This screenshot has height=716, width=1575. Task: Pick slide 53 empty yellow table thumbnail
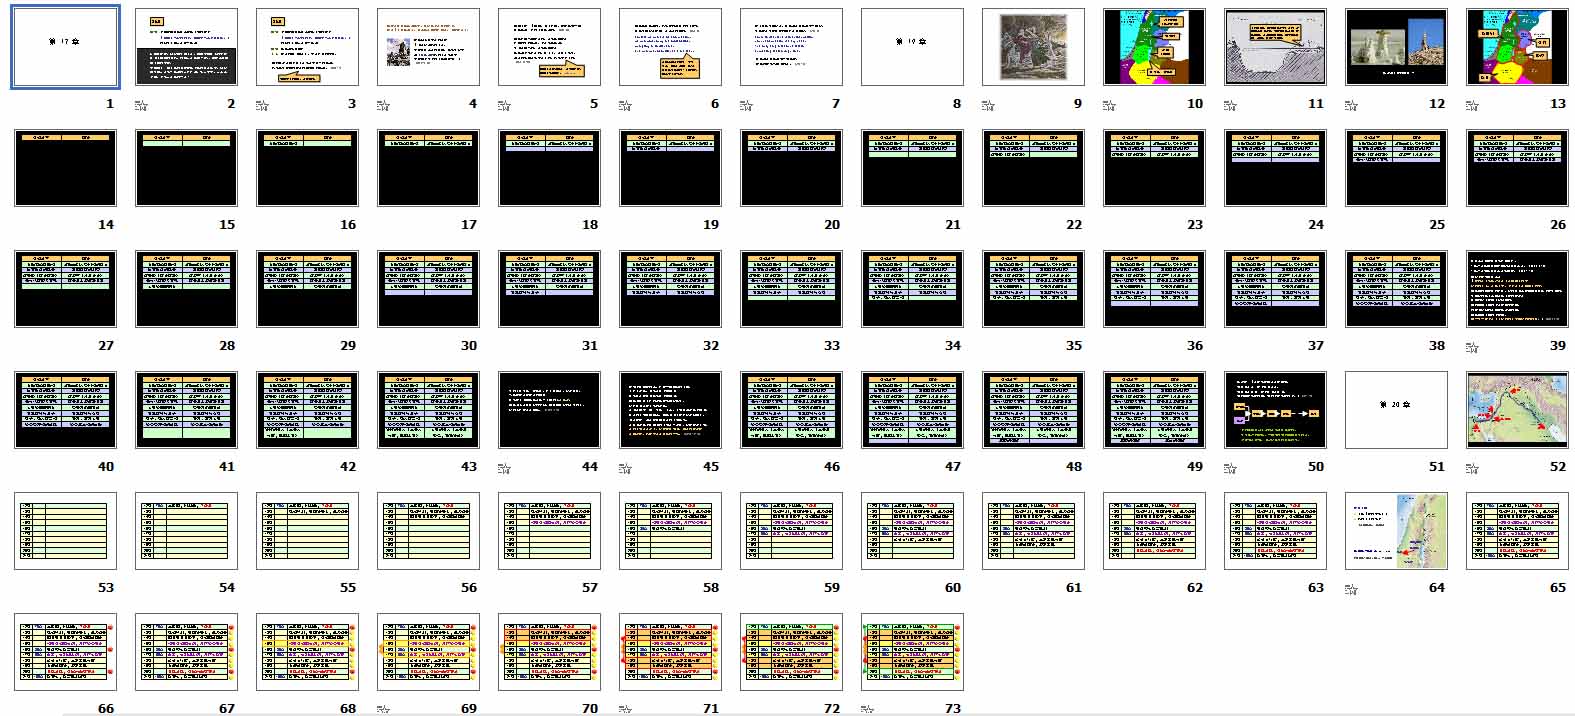65,531
